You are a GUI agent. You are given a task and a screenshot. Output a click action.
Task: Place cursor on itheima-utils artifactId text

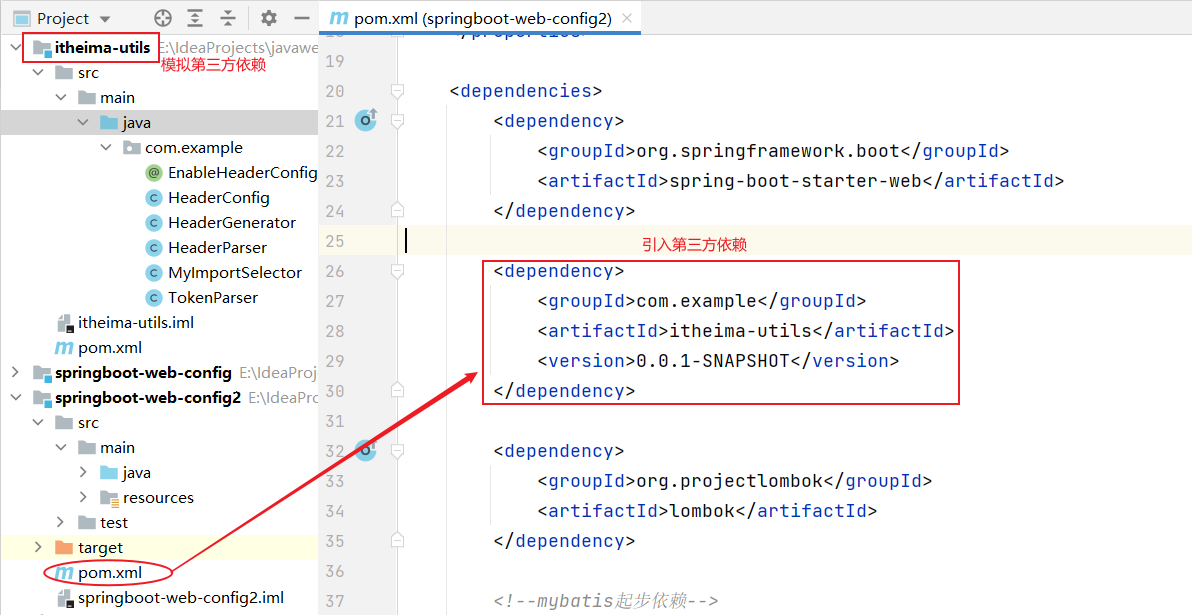(750, 331)
